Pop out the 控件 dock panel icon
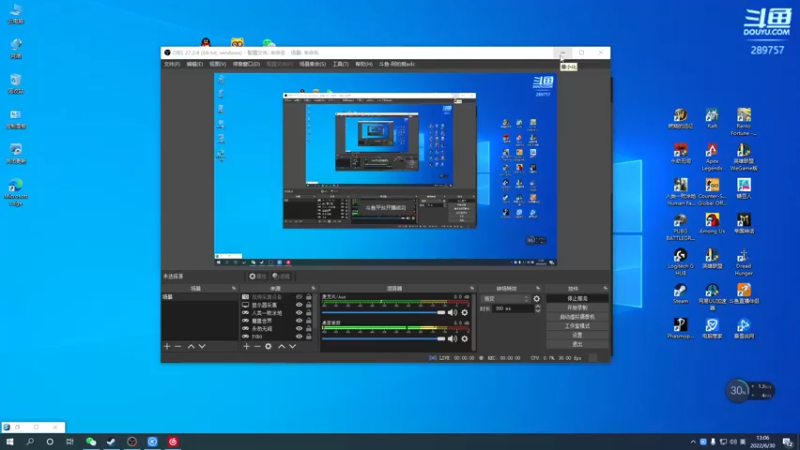This screenshot has width=800, height=450. pos(605,288)
